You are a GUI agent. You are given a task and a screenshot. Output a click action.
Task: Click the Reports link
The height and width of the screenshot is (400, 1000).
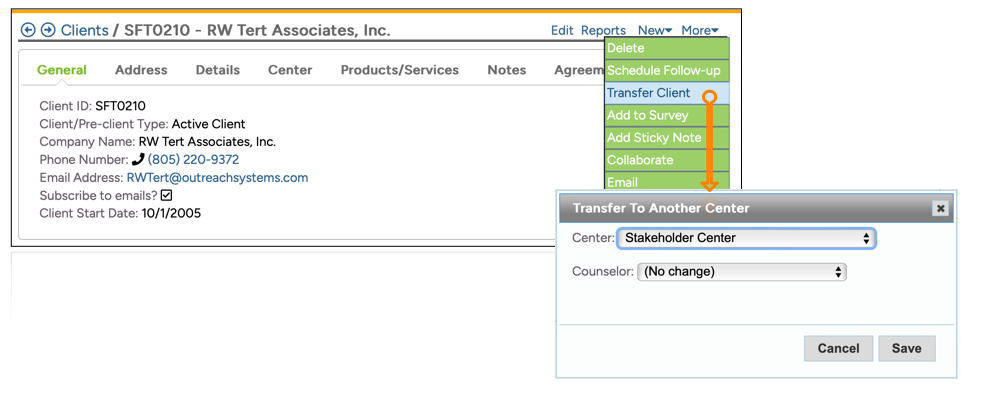coord(603,31)
